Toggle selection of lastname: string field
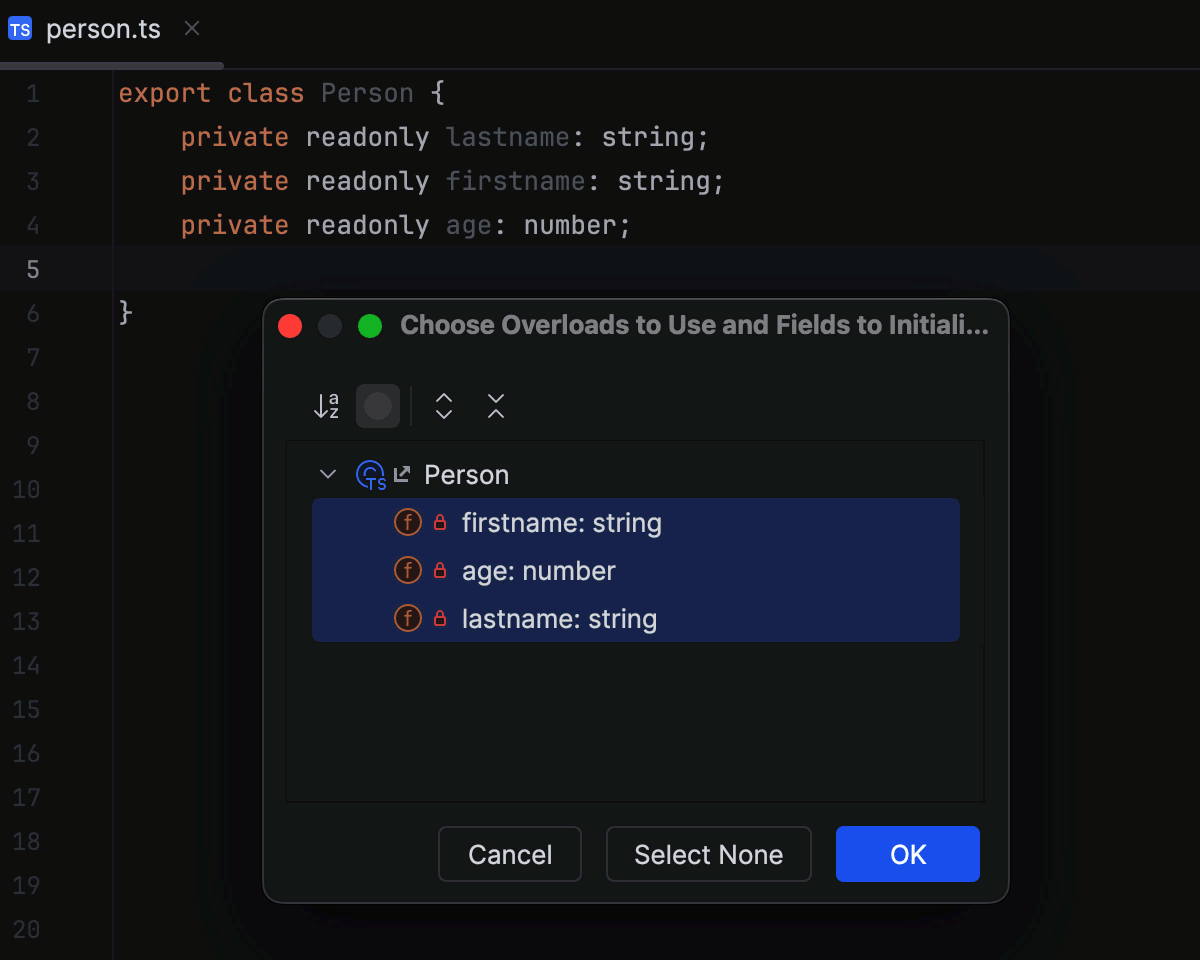Image resolution: width=1200 pixels, height=960 pixels. [558, 618]
